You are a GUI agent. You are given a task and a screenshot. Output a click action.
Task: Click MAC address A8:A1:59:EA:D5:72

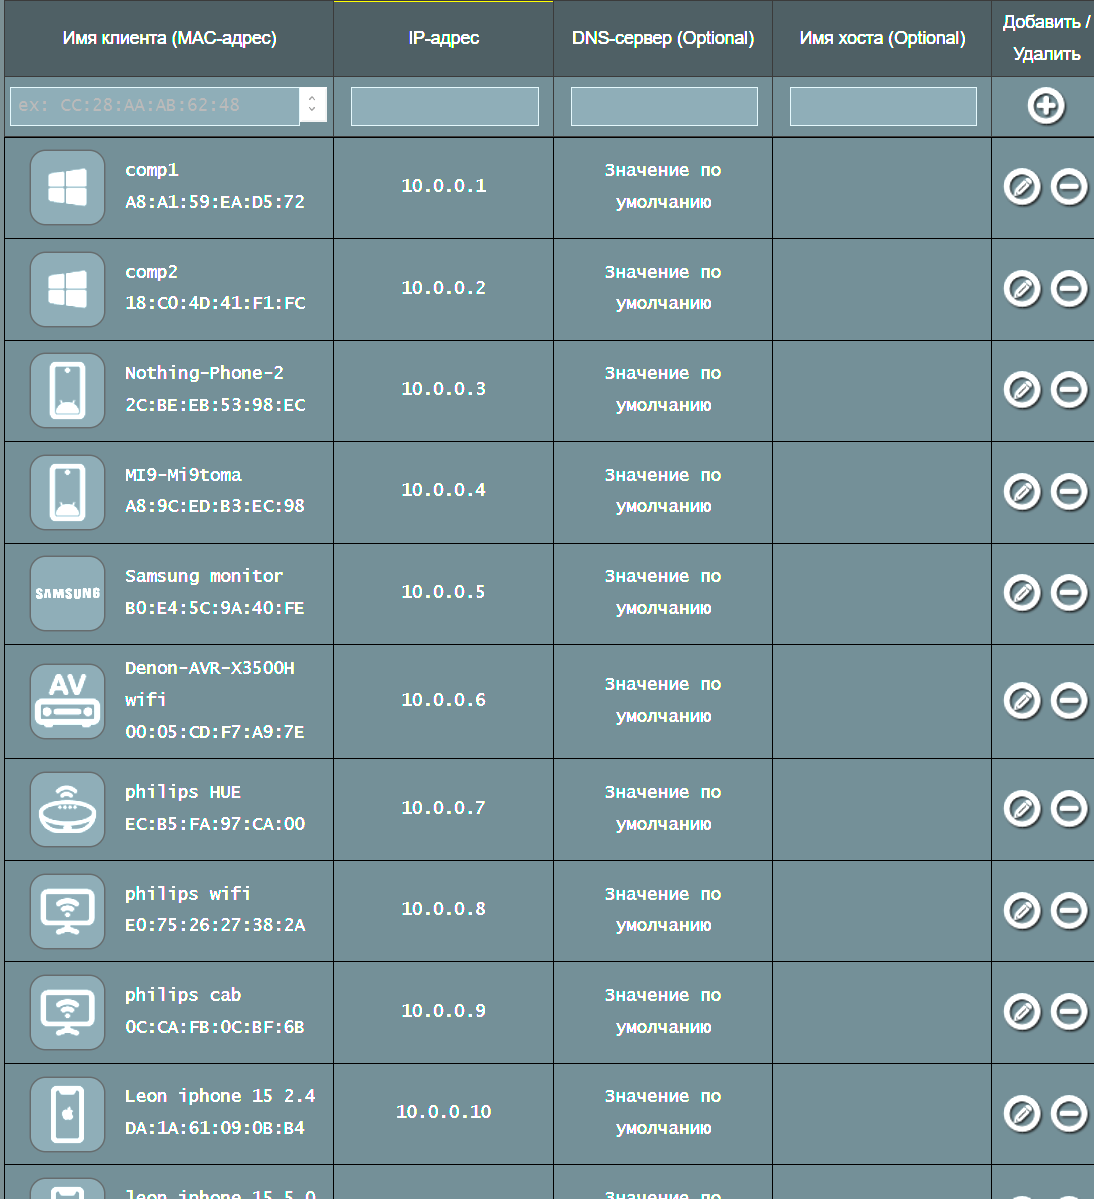click(x=215, y=202)
